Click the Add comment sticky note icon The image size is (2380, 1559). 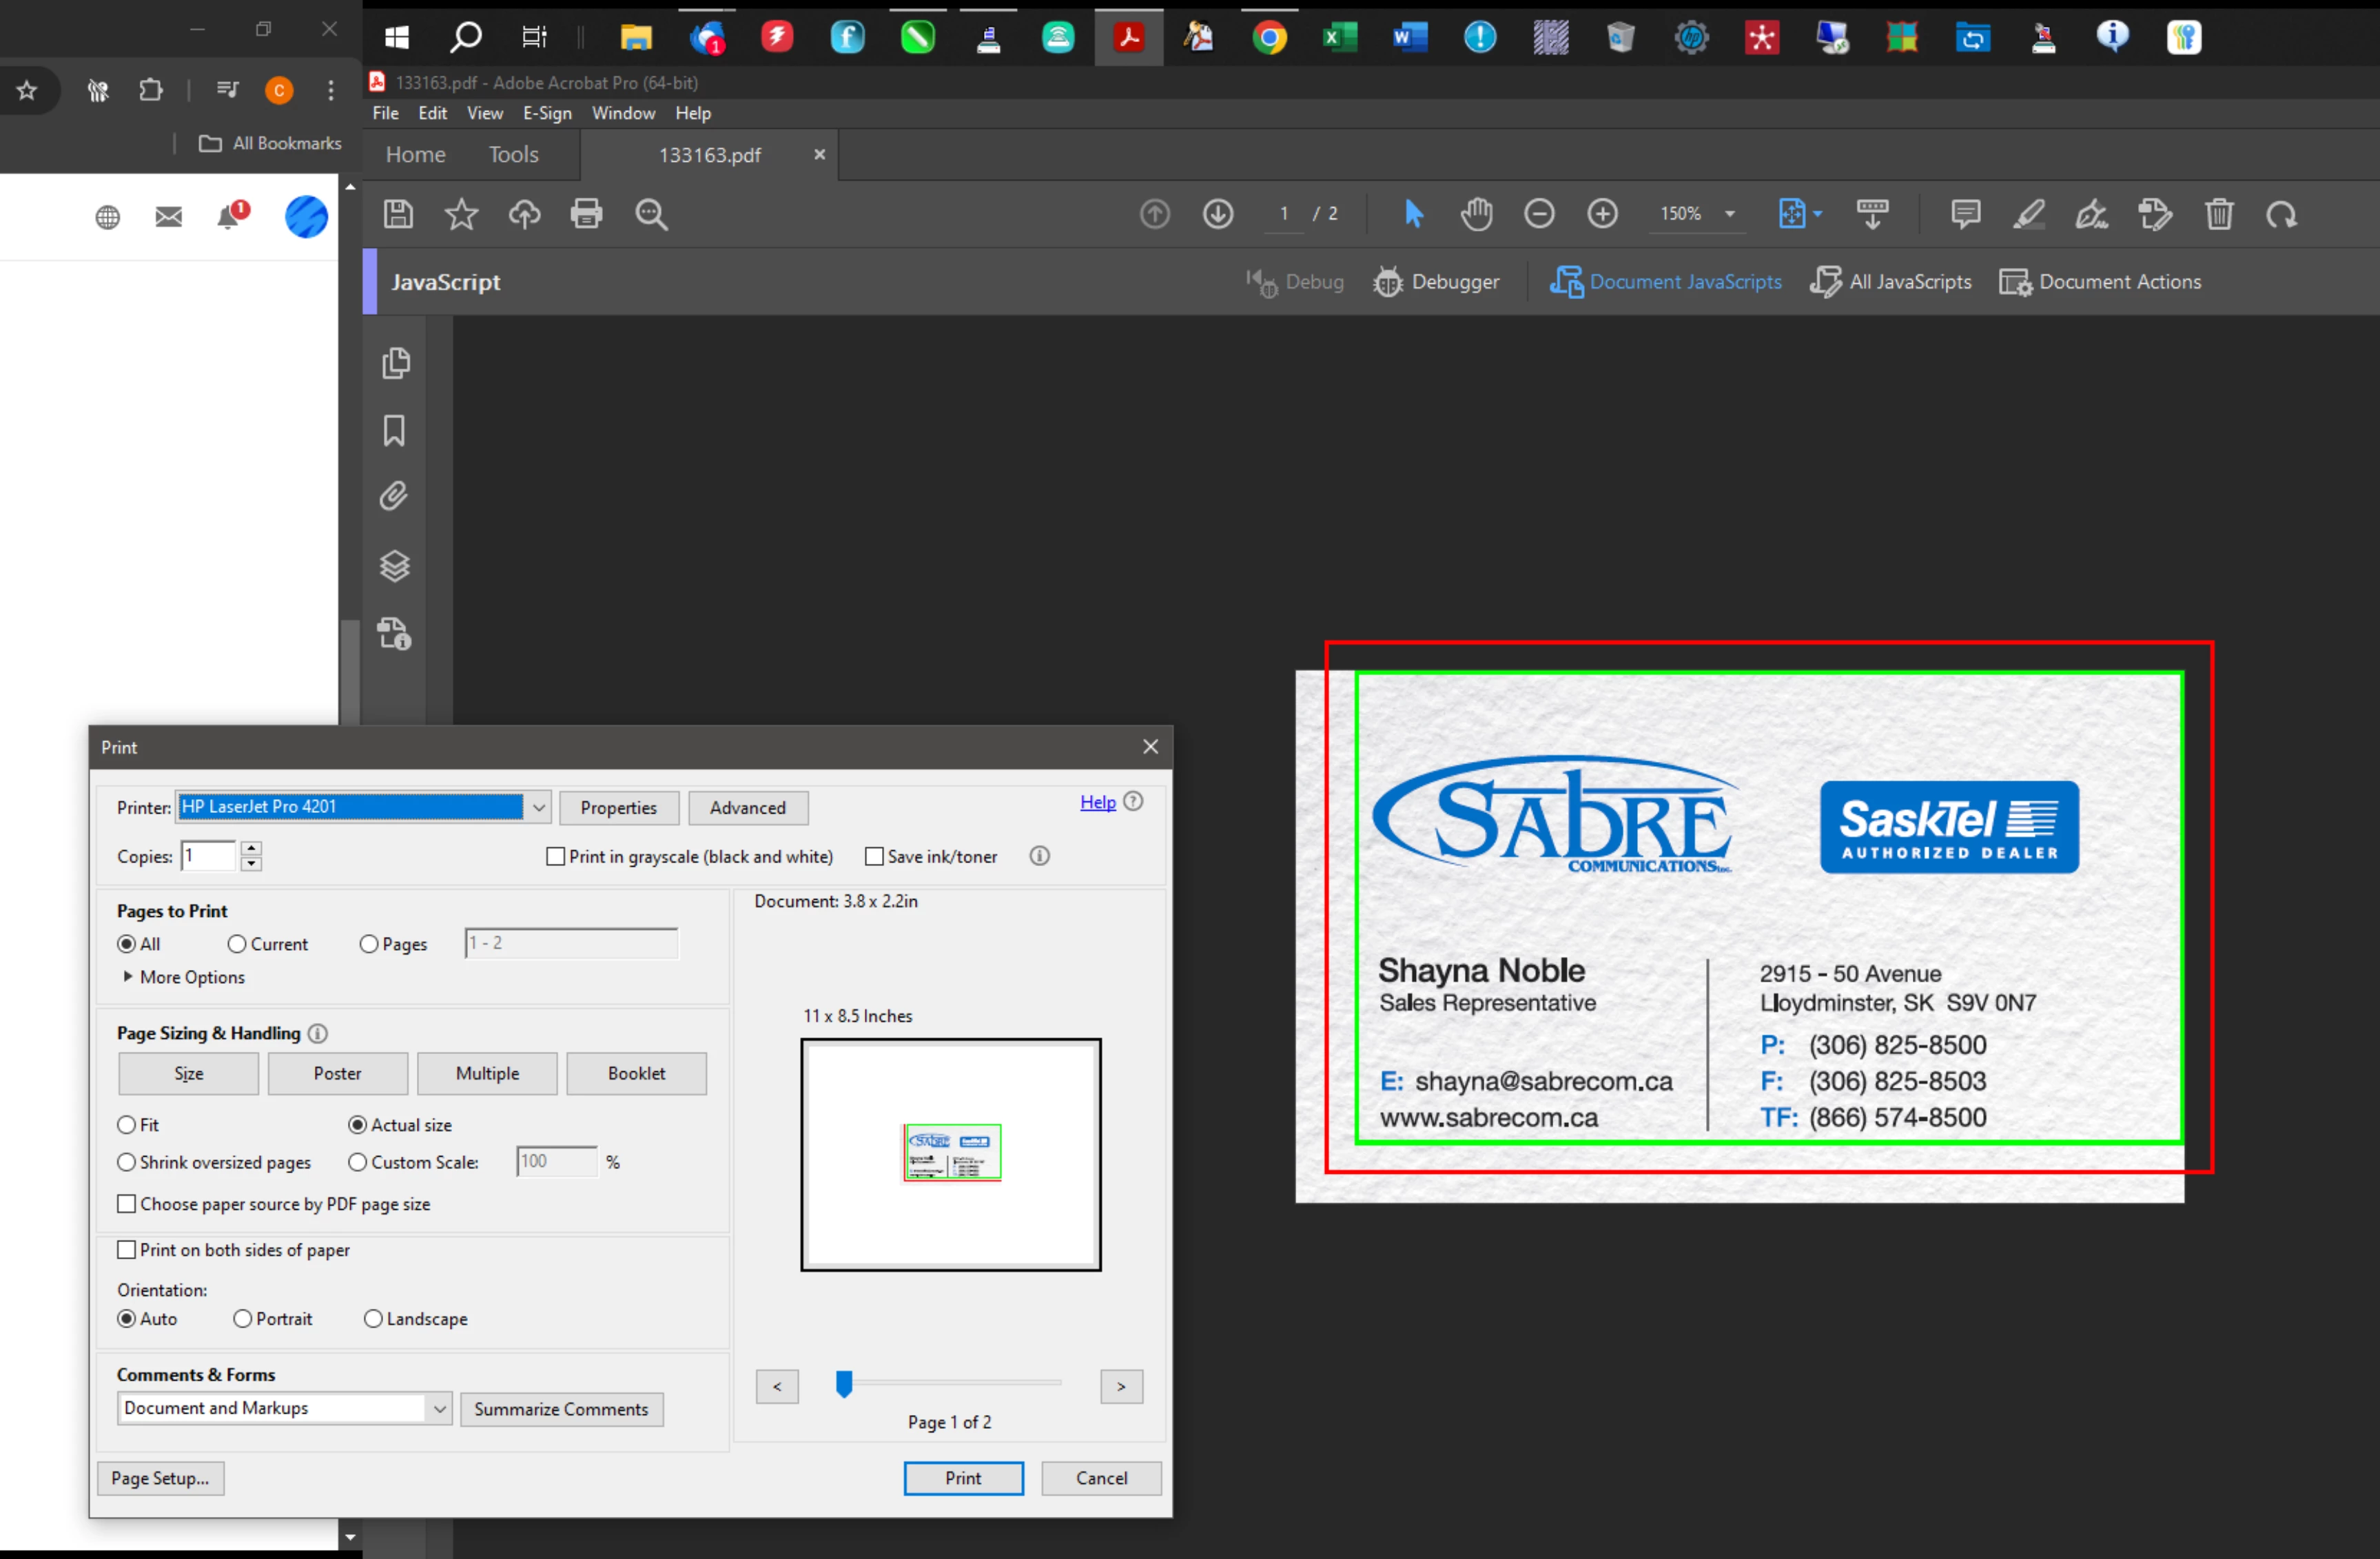1965,214
